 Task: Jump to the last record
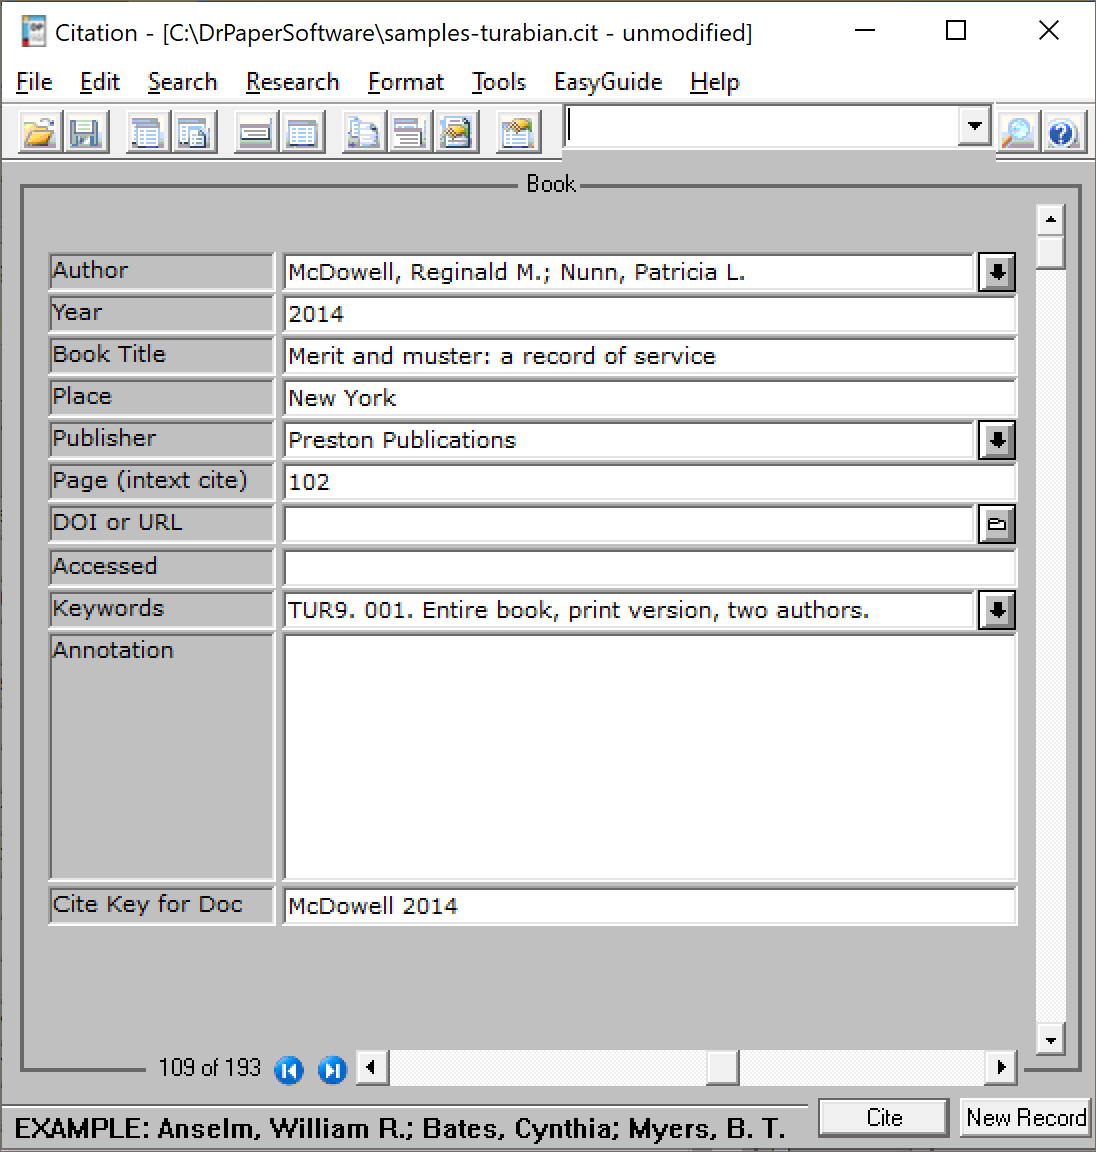point(332,1070)
